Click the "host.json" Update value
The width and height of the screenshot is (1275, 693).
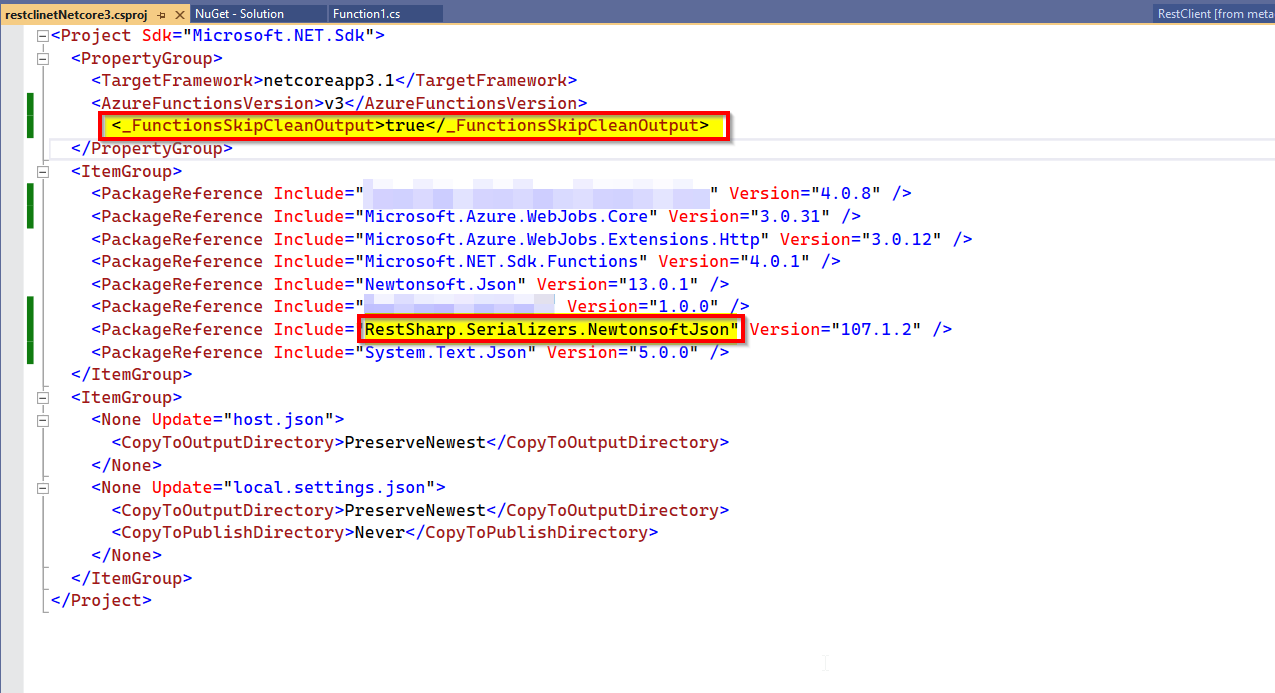tap(279, 420)
